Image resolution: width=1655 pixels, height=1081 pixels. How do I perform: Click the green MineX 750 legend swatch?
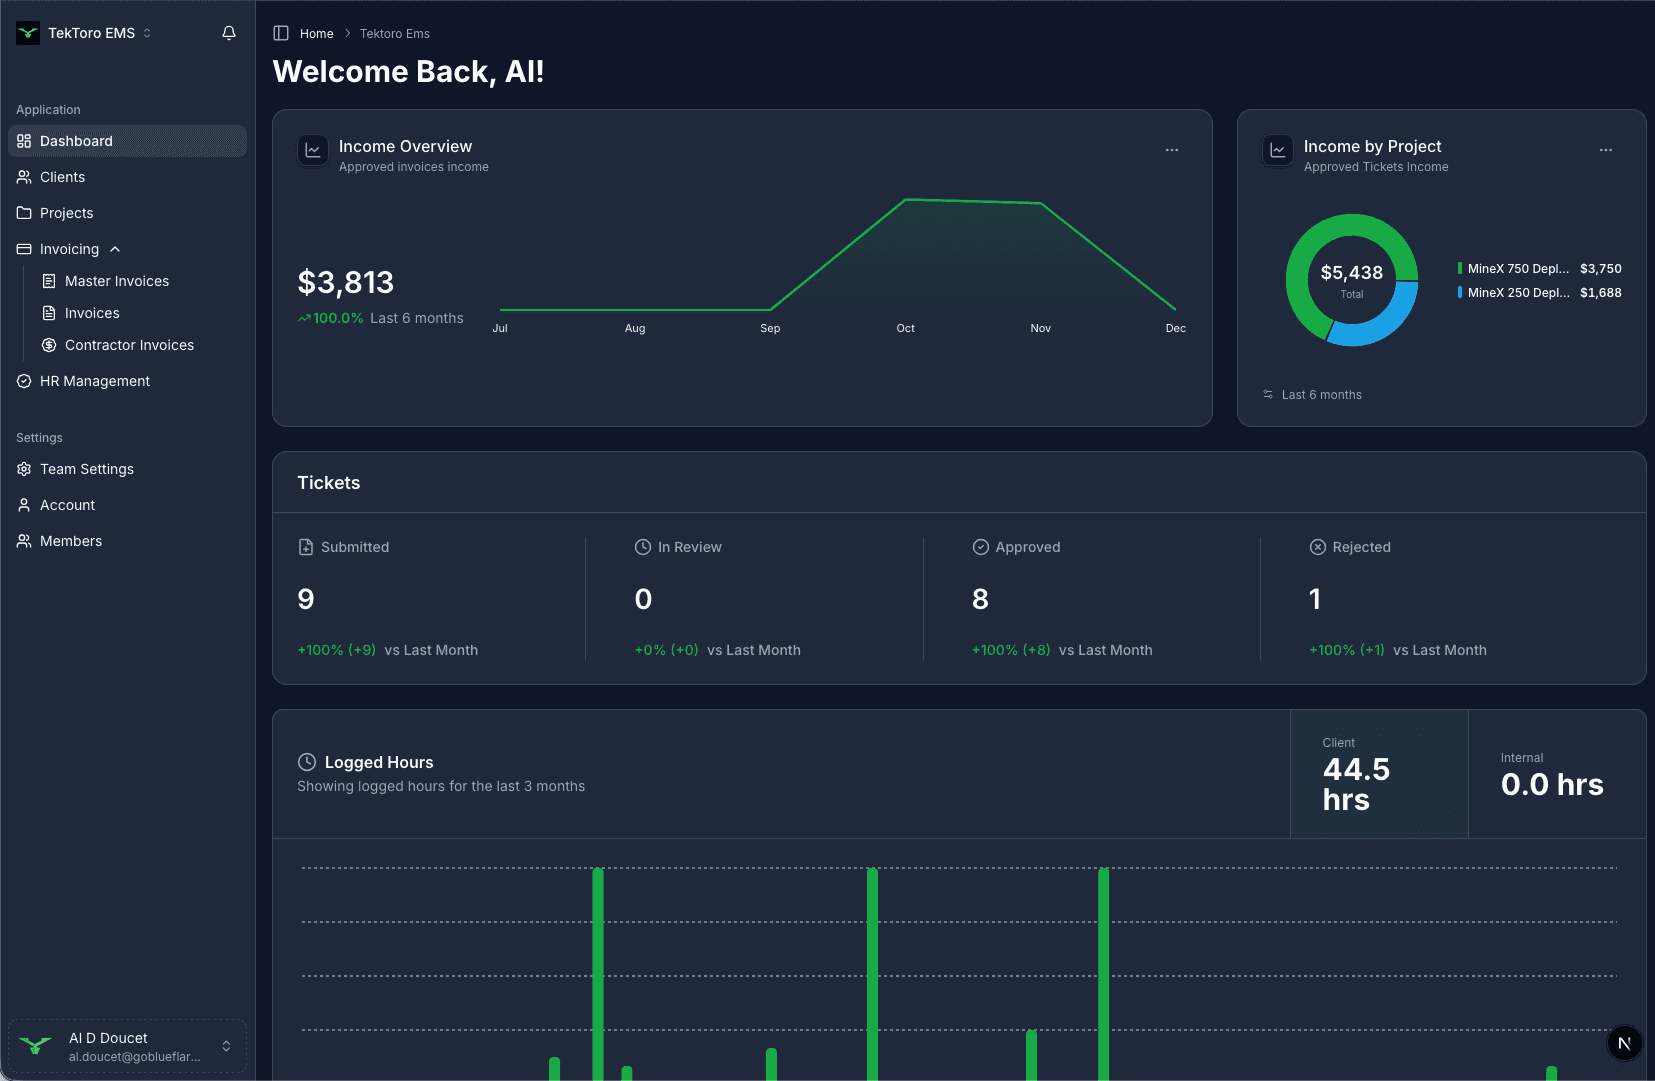click(1460, 268)
